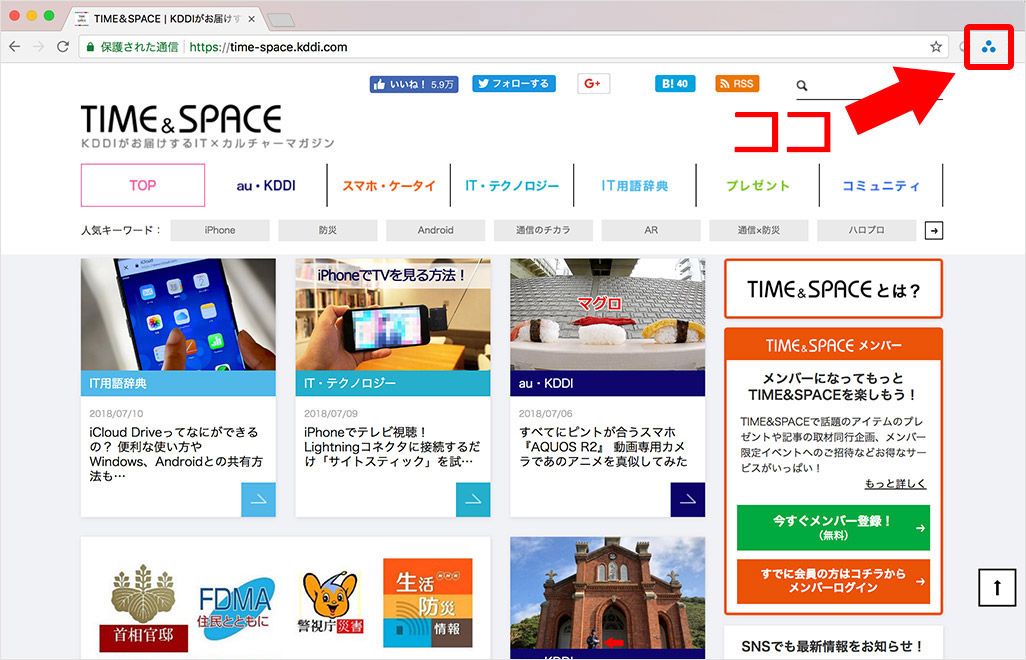Screen dimensions: 1026x660
Task: Click the TIME&SPACE site logo
Action: click(x=181, y=118)
